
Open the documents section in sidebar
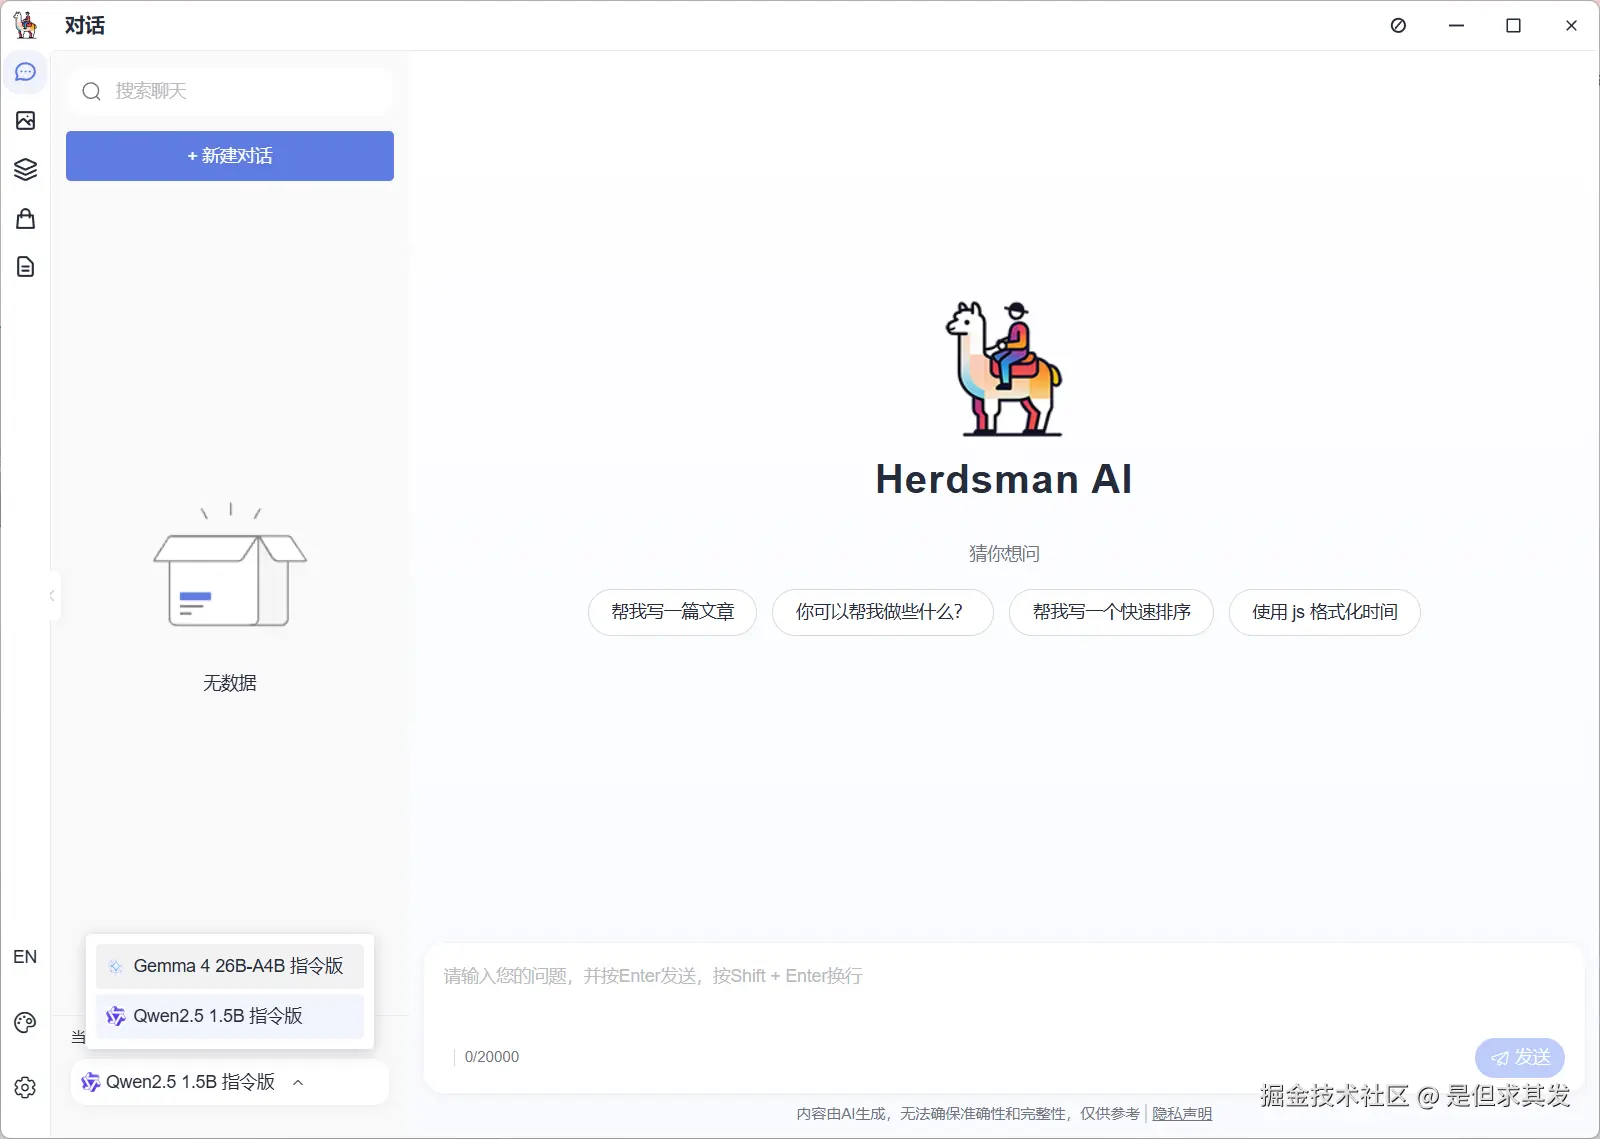tap(25, 266)
